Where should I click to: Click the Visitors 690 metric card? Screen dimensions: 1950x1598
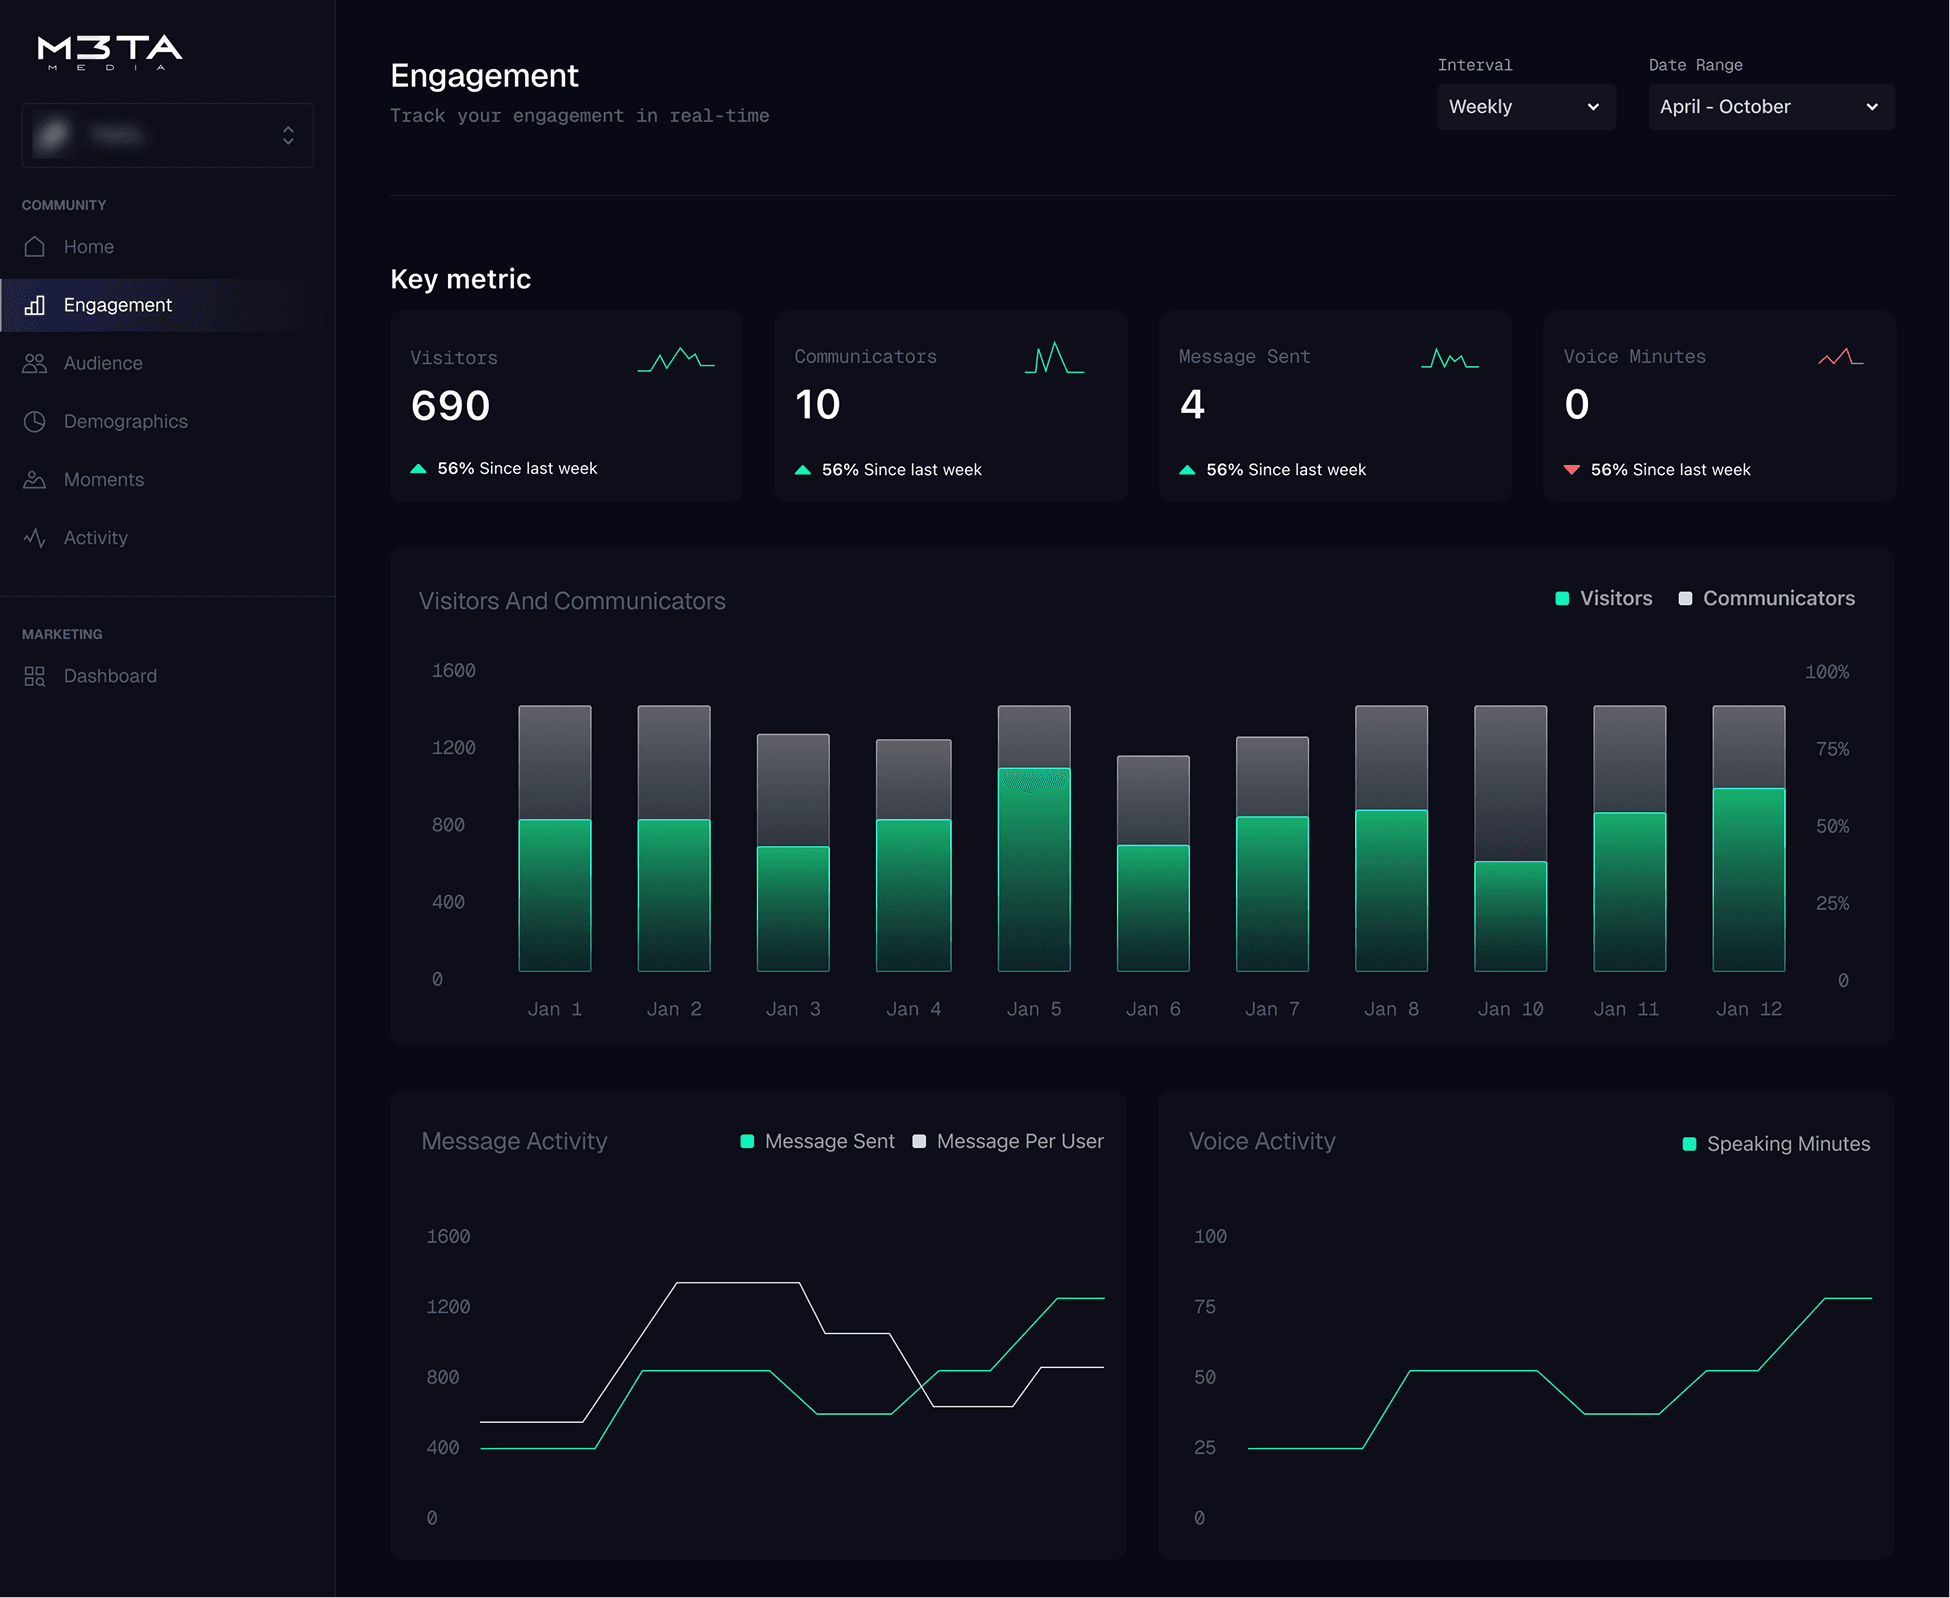tap(566, 406)
